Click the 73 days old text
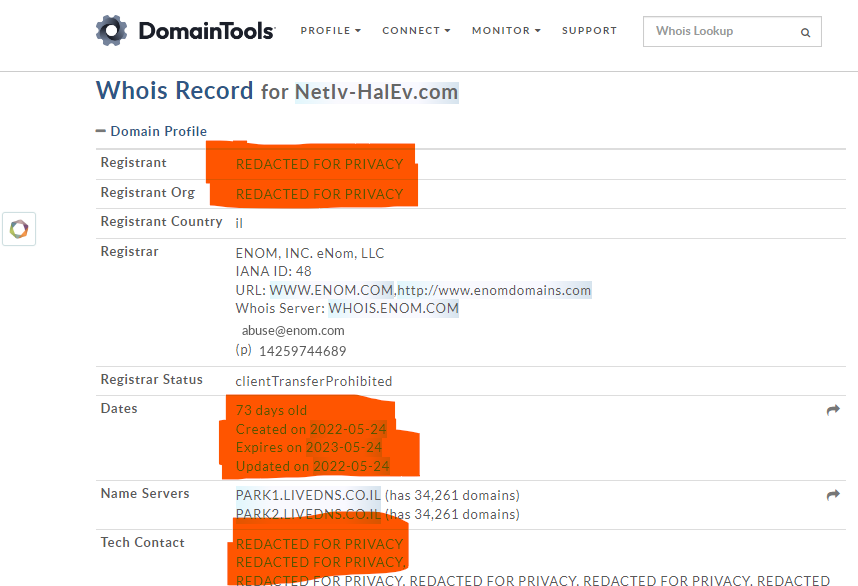The image size is (858, 586). tap(271, 410)
